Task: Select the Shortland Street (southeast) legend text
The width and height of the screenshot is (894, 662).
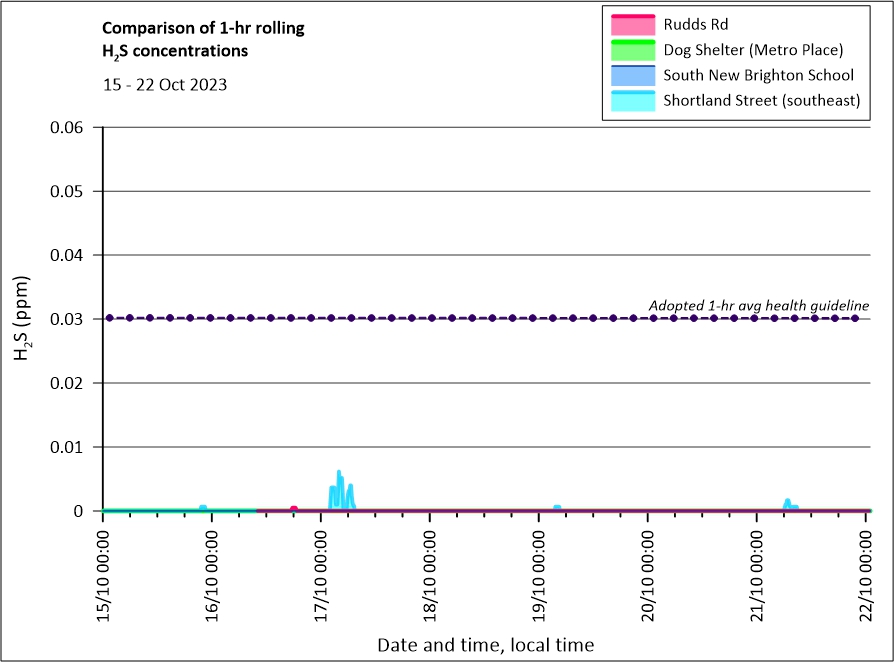Action: tap(761, 101)
